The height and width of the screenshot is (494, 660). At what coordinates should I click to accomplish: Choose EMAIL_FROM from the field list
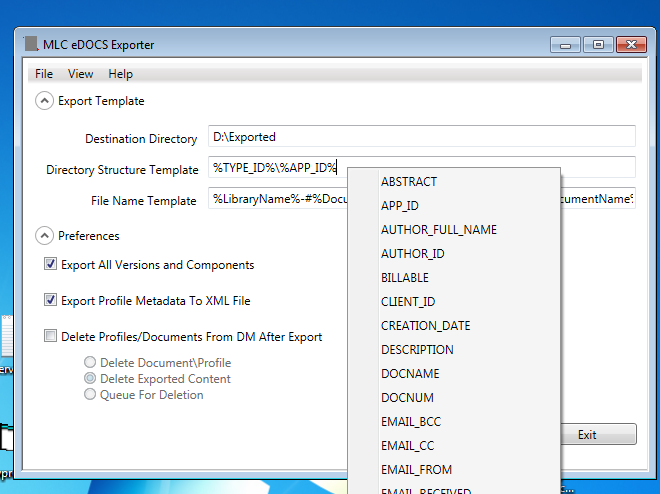coord(454,470)
